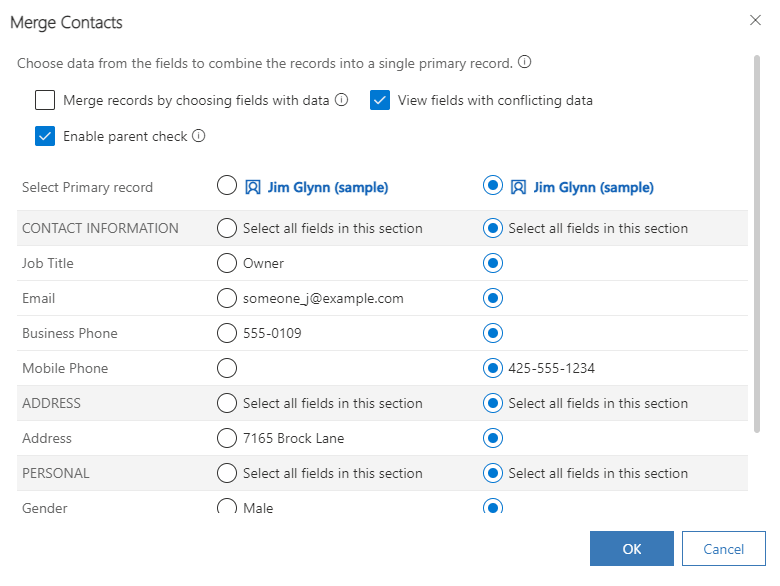
Task: Show info icon next to Enable parent check
Action: tap(198, 136)
